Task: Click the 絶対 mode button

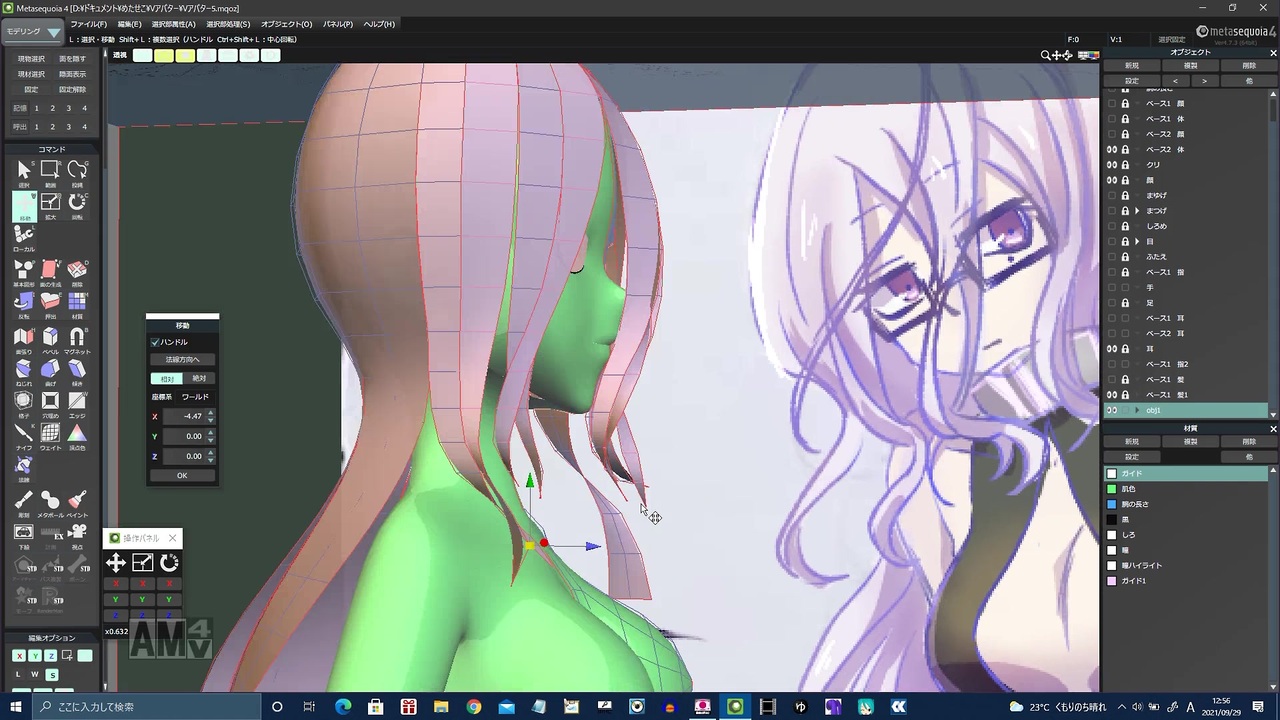Action: [198, 378]
